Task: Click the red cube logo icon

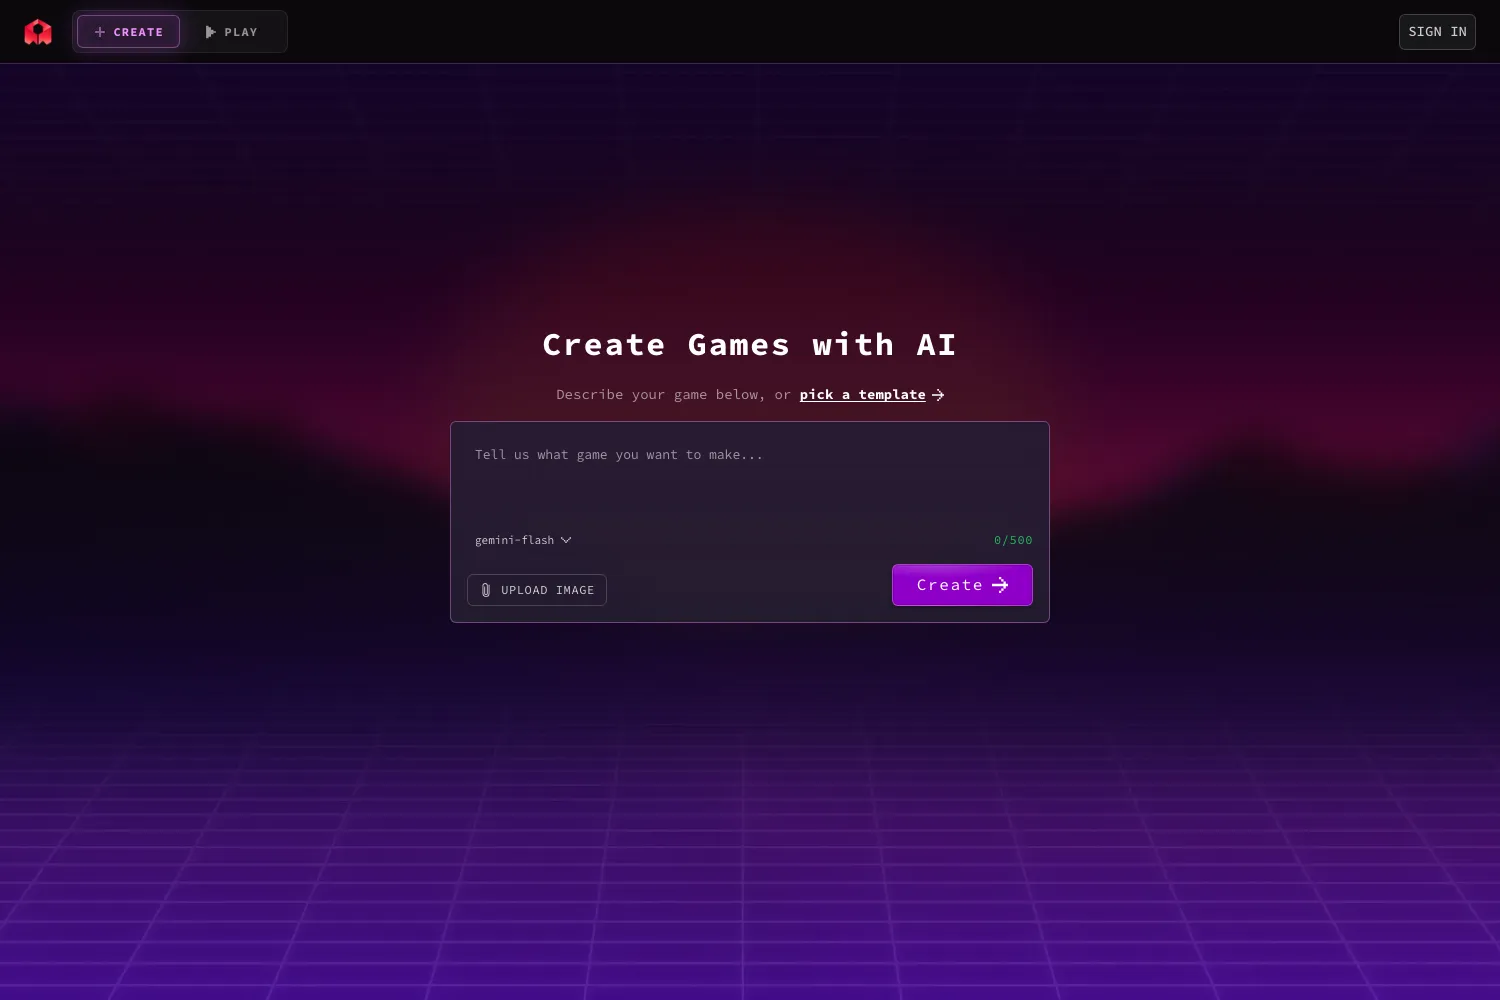Action: click(x=38, y=32)
